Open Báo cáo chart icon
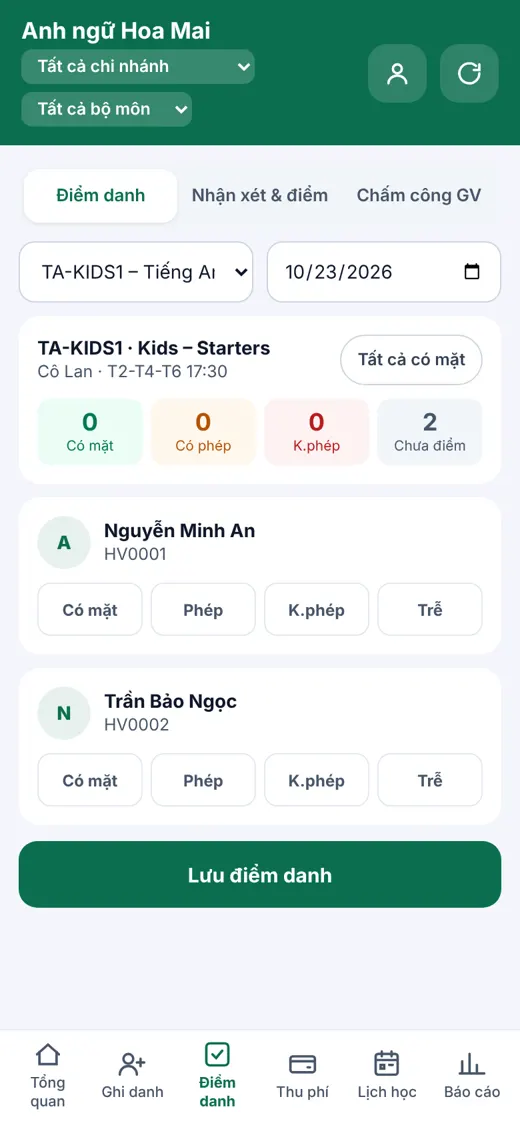The width and height of the screenshot is (520, 1125). coord(471,1063)
